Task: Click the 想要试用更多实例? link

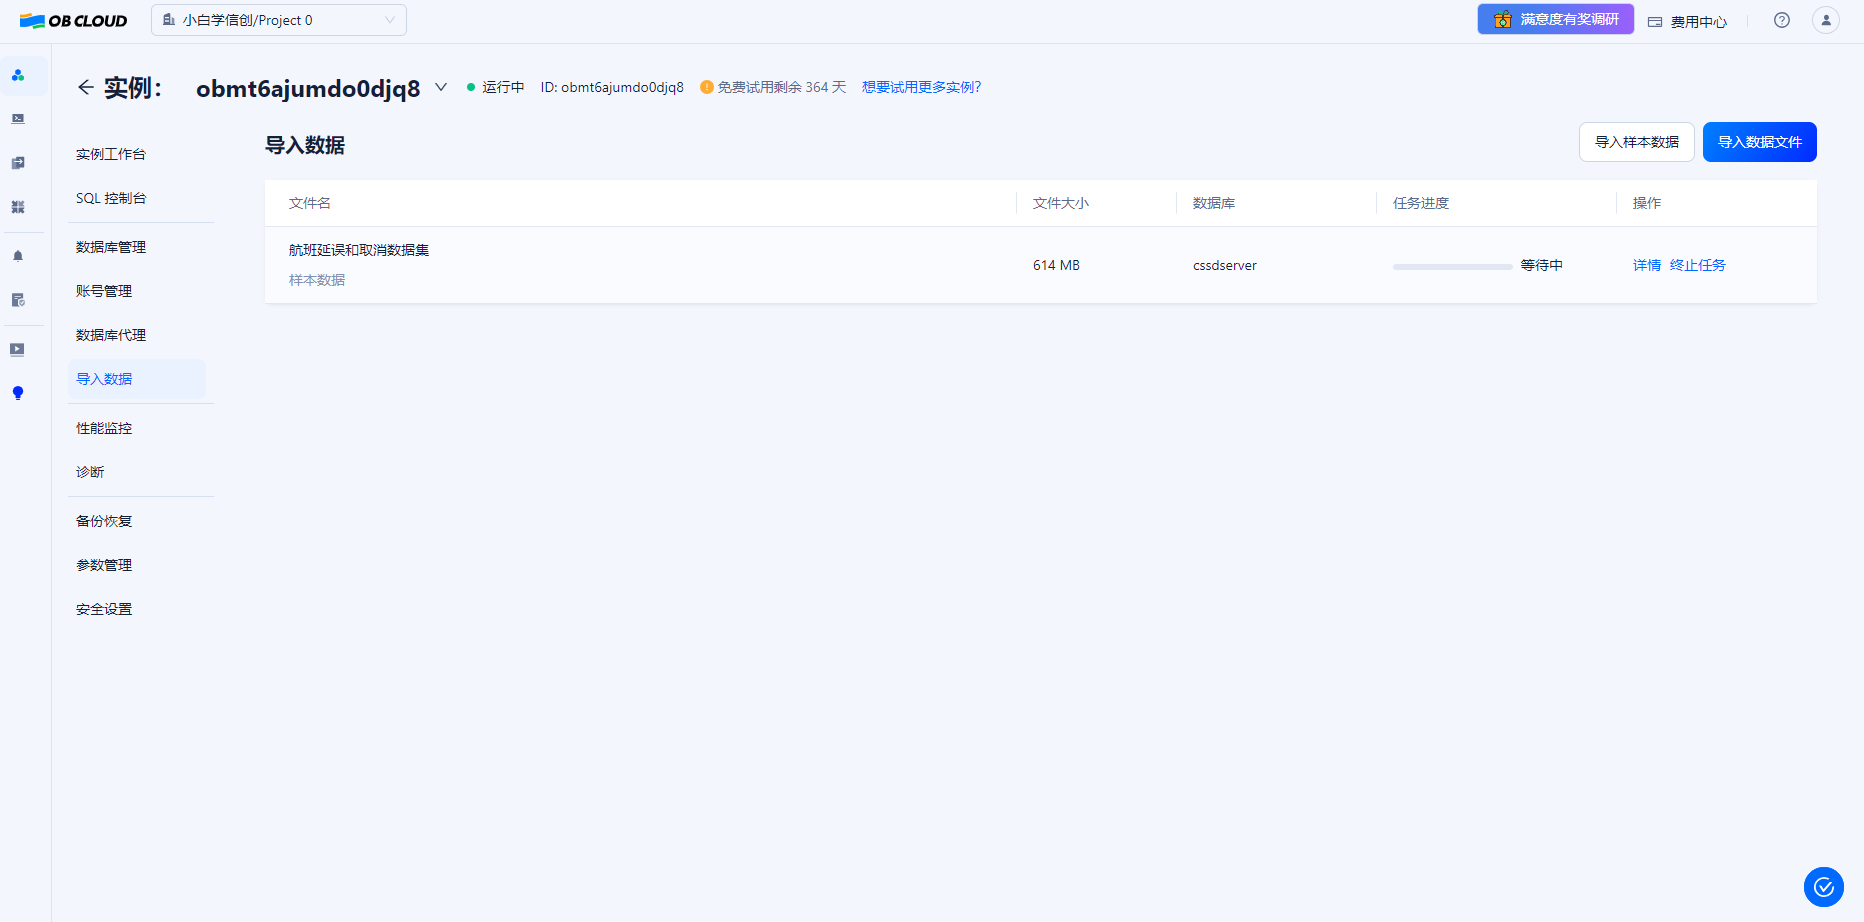Action: 921,87
